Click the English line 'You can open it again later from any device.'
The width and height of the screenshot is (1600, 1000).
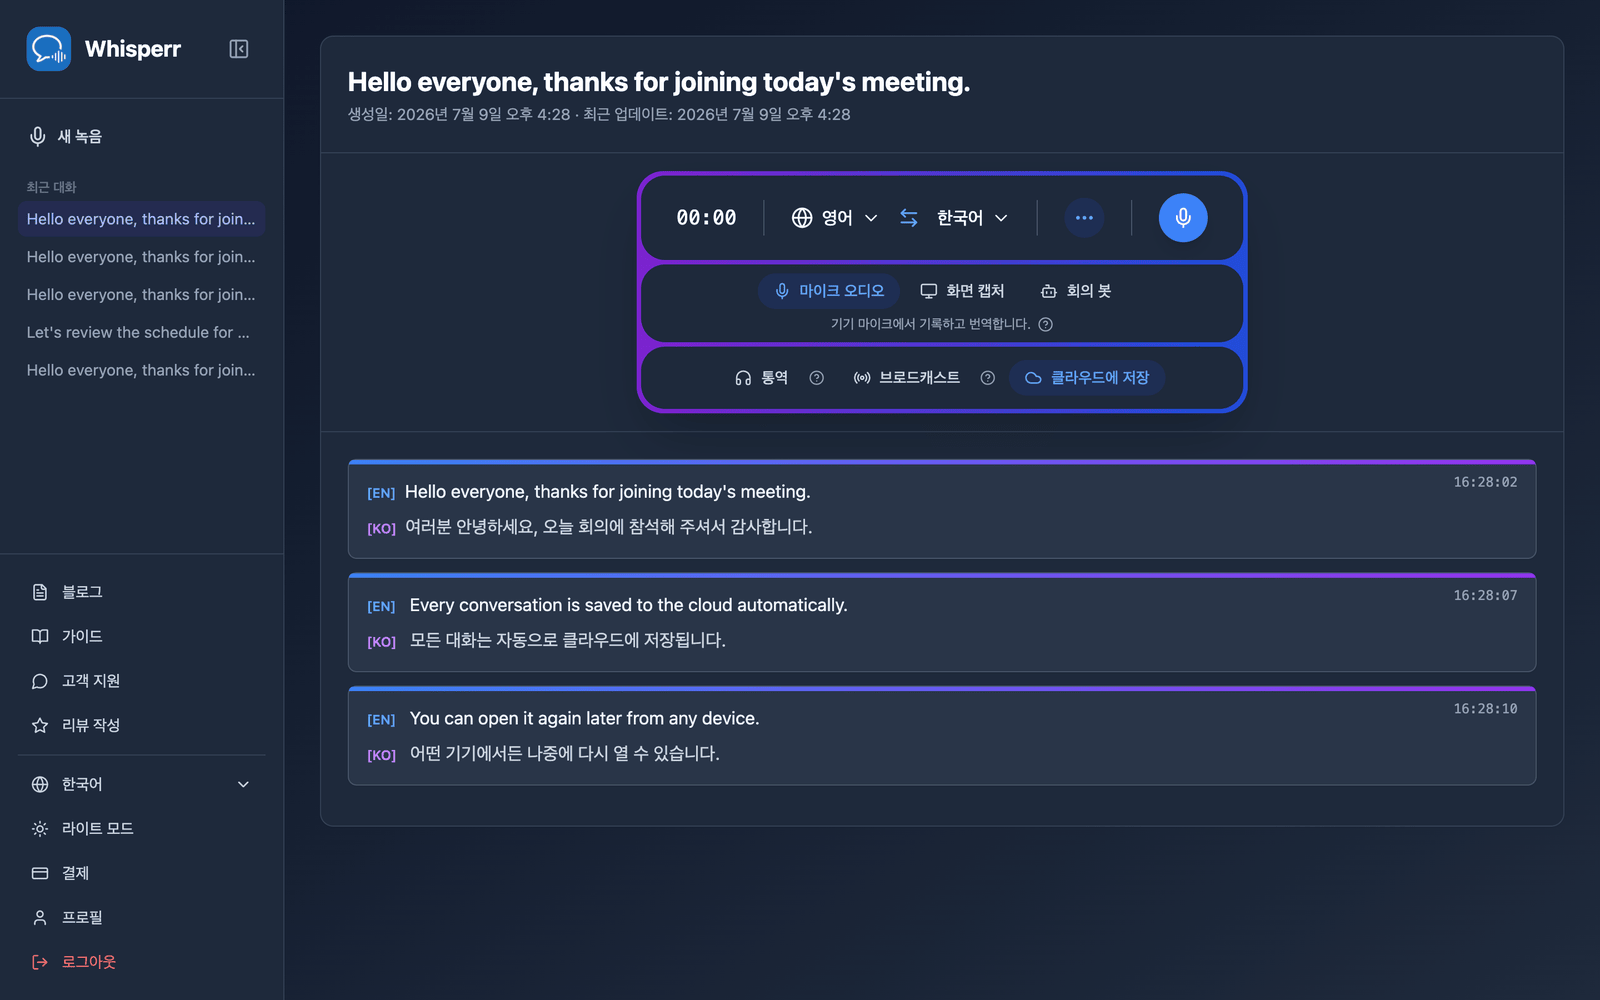[x=584, y=718]
